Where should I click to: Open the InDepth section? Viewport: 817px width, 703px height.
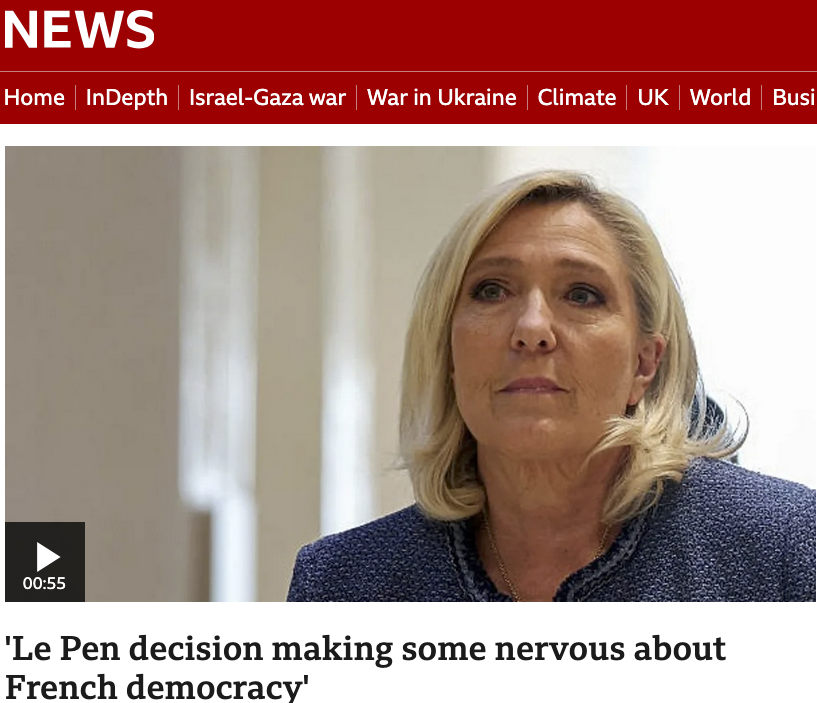coord(127,97)
